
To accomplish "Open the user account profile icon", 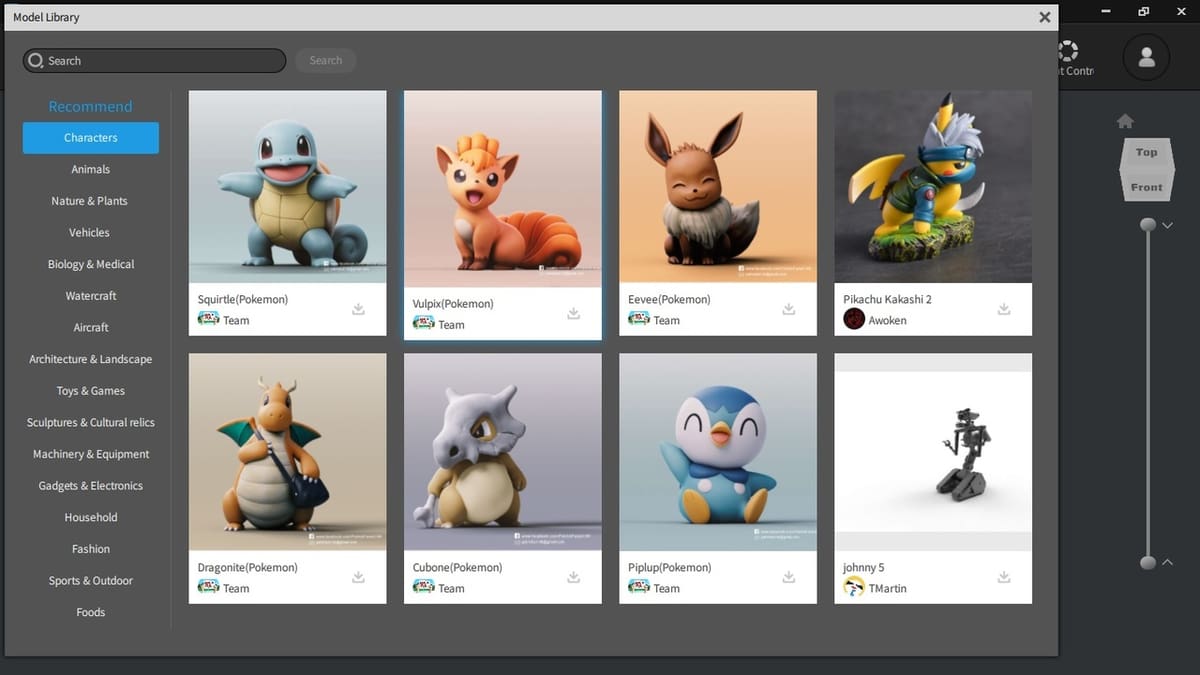I will 1146,58.
